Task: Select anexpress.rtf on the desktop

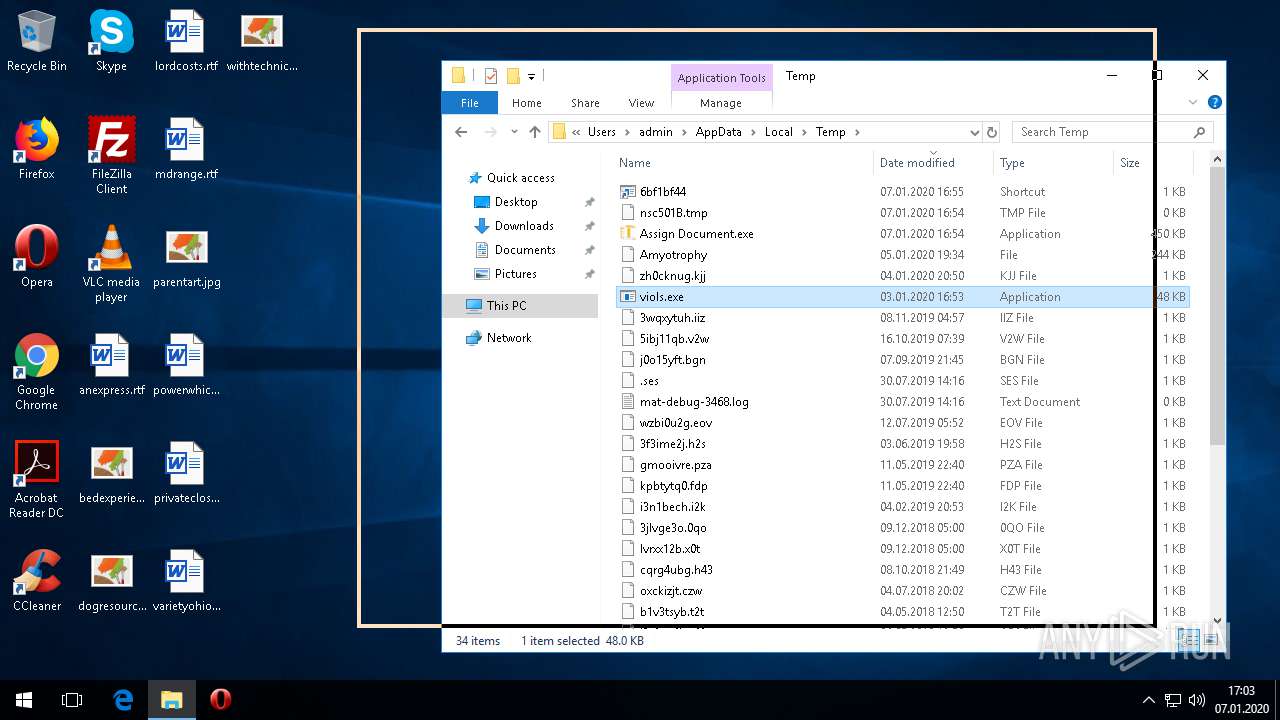Action: click(111, 365)
